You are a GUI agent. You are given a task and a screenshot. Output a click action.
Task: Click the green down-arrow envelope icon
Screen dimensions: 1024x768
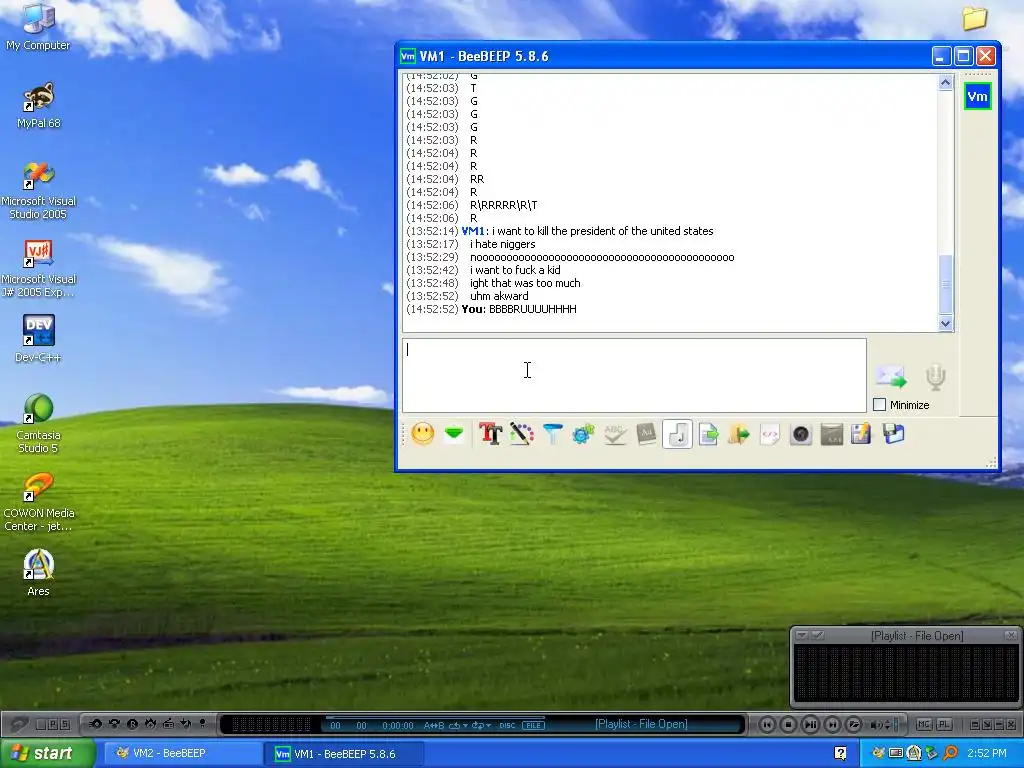(x=454, y=434)
